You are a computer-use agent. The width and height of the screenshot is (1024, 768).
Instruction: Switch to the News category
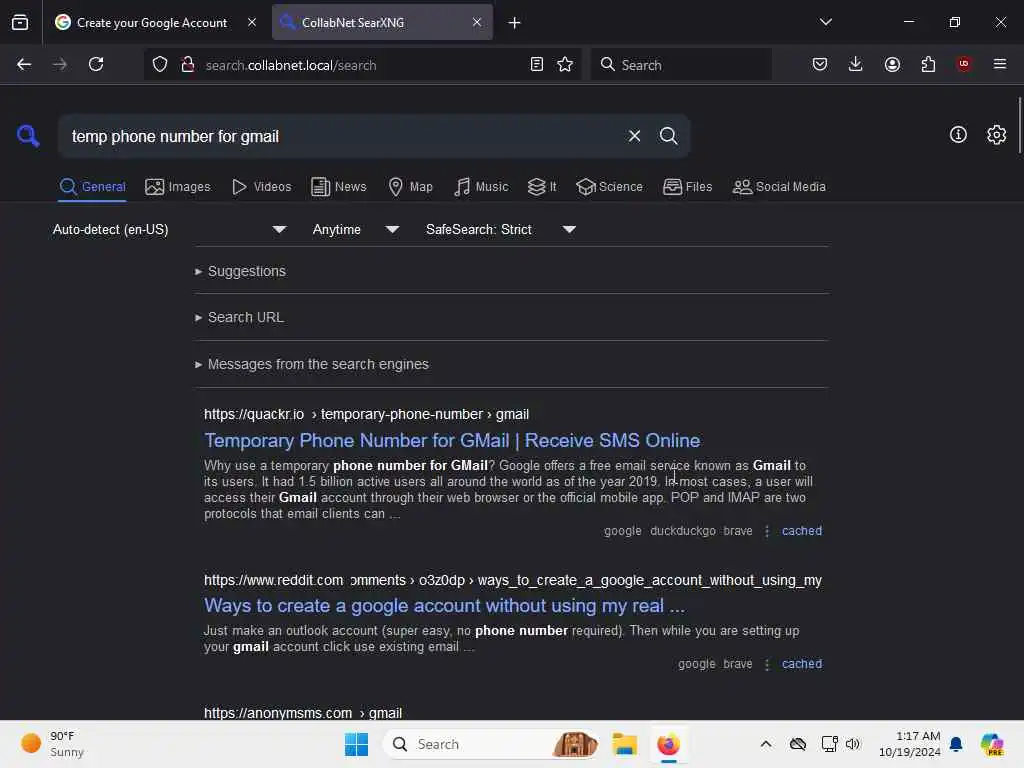click(339, 187)
